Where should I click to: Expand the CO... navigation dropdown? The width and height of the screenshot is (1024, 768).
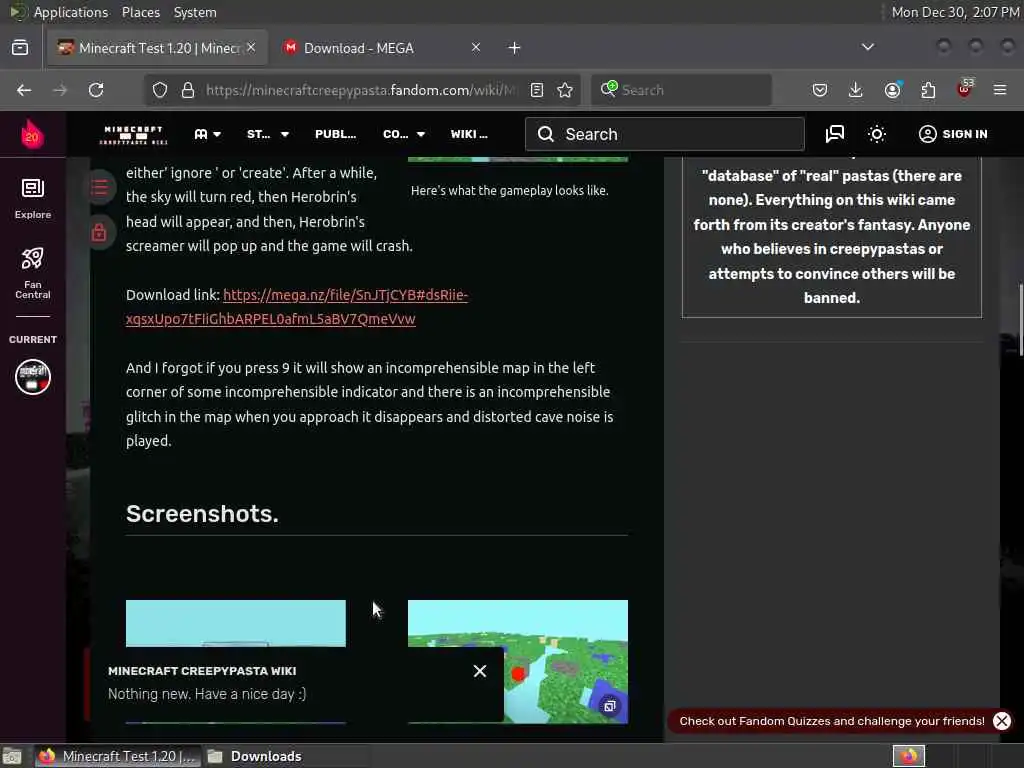point(404,134)
